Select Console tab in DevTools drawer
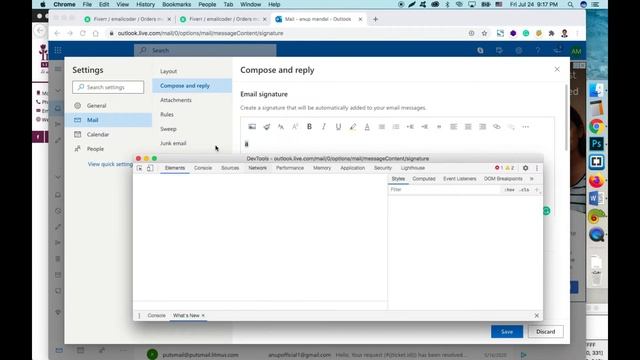Image resolution: width=640 pixels, height=360 pixels. [156, 316]
